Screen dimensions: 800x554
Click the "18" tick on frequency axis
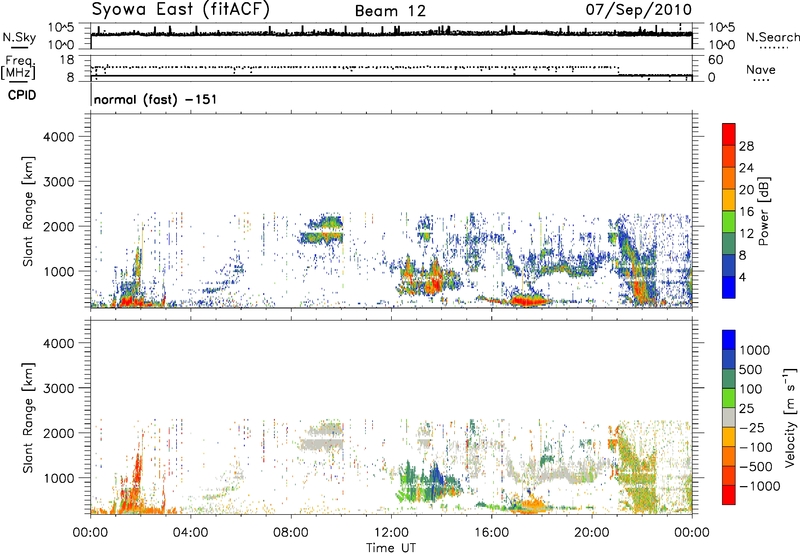(x=67, y=60)
